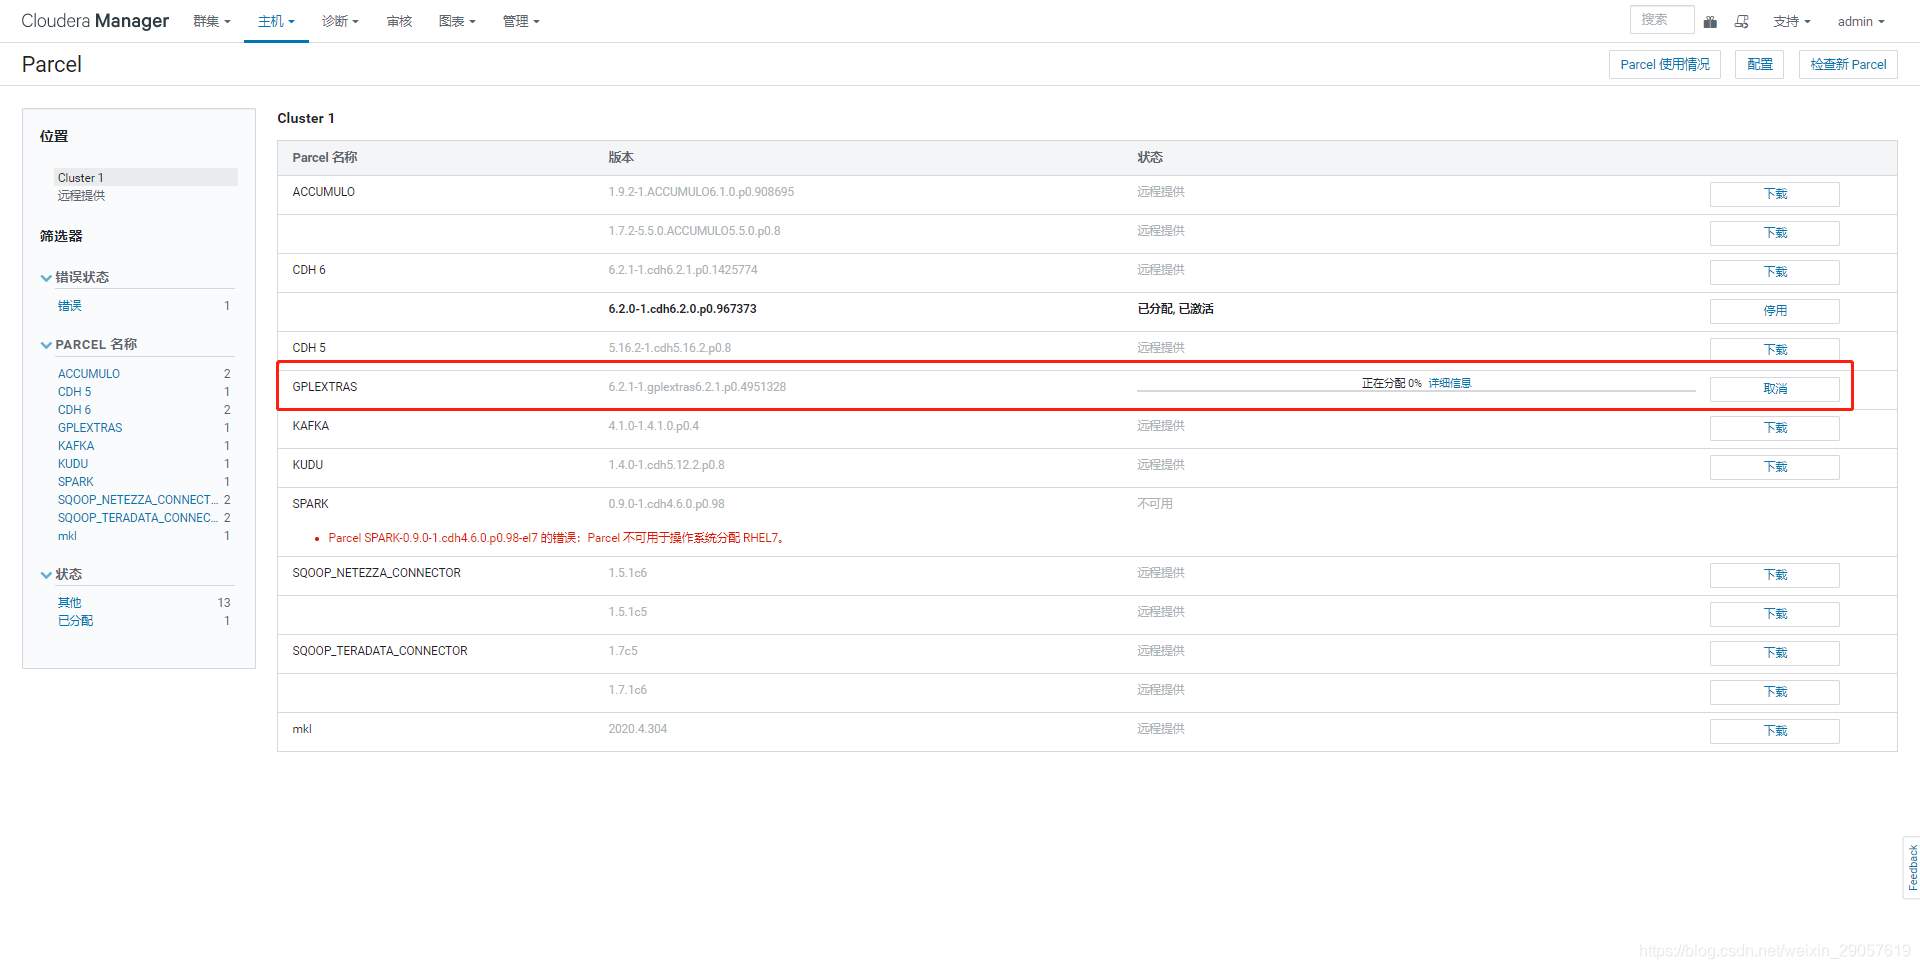Download CDH 5.16.2 parcel
The width and height of the screenshot is (1920, 969).
[1774, 349]
